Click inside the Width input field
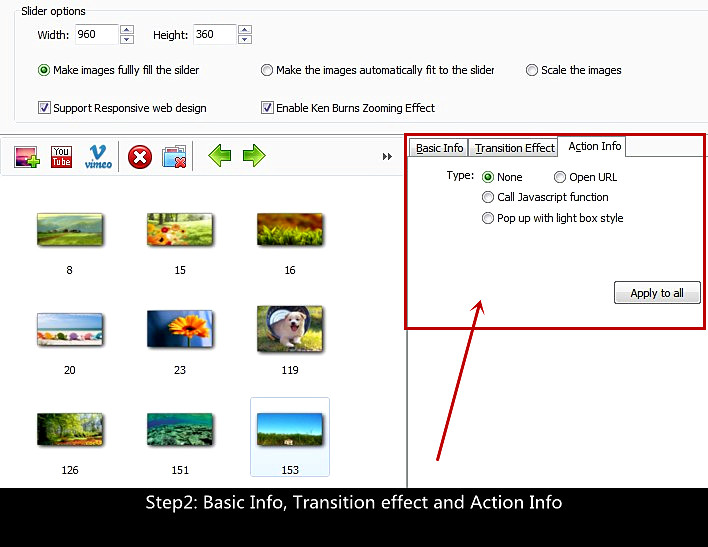The height and width of the screenshot is (547, 708). click(95, 35)
